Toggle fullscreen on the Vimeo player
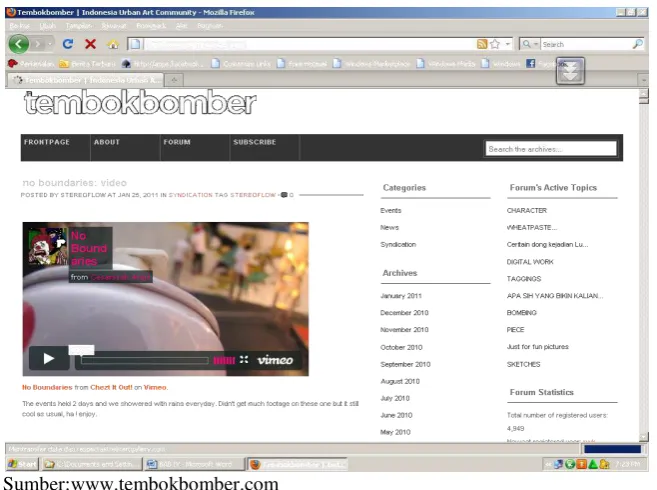The height and width of the screenshot is (490, 657). (244, 360)
